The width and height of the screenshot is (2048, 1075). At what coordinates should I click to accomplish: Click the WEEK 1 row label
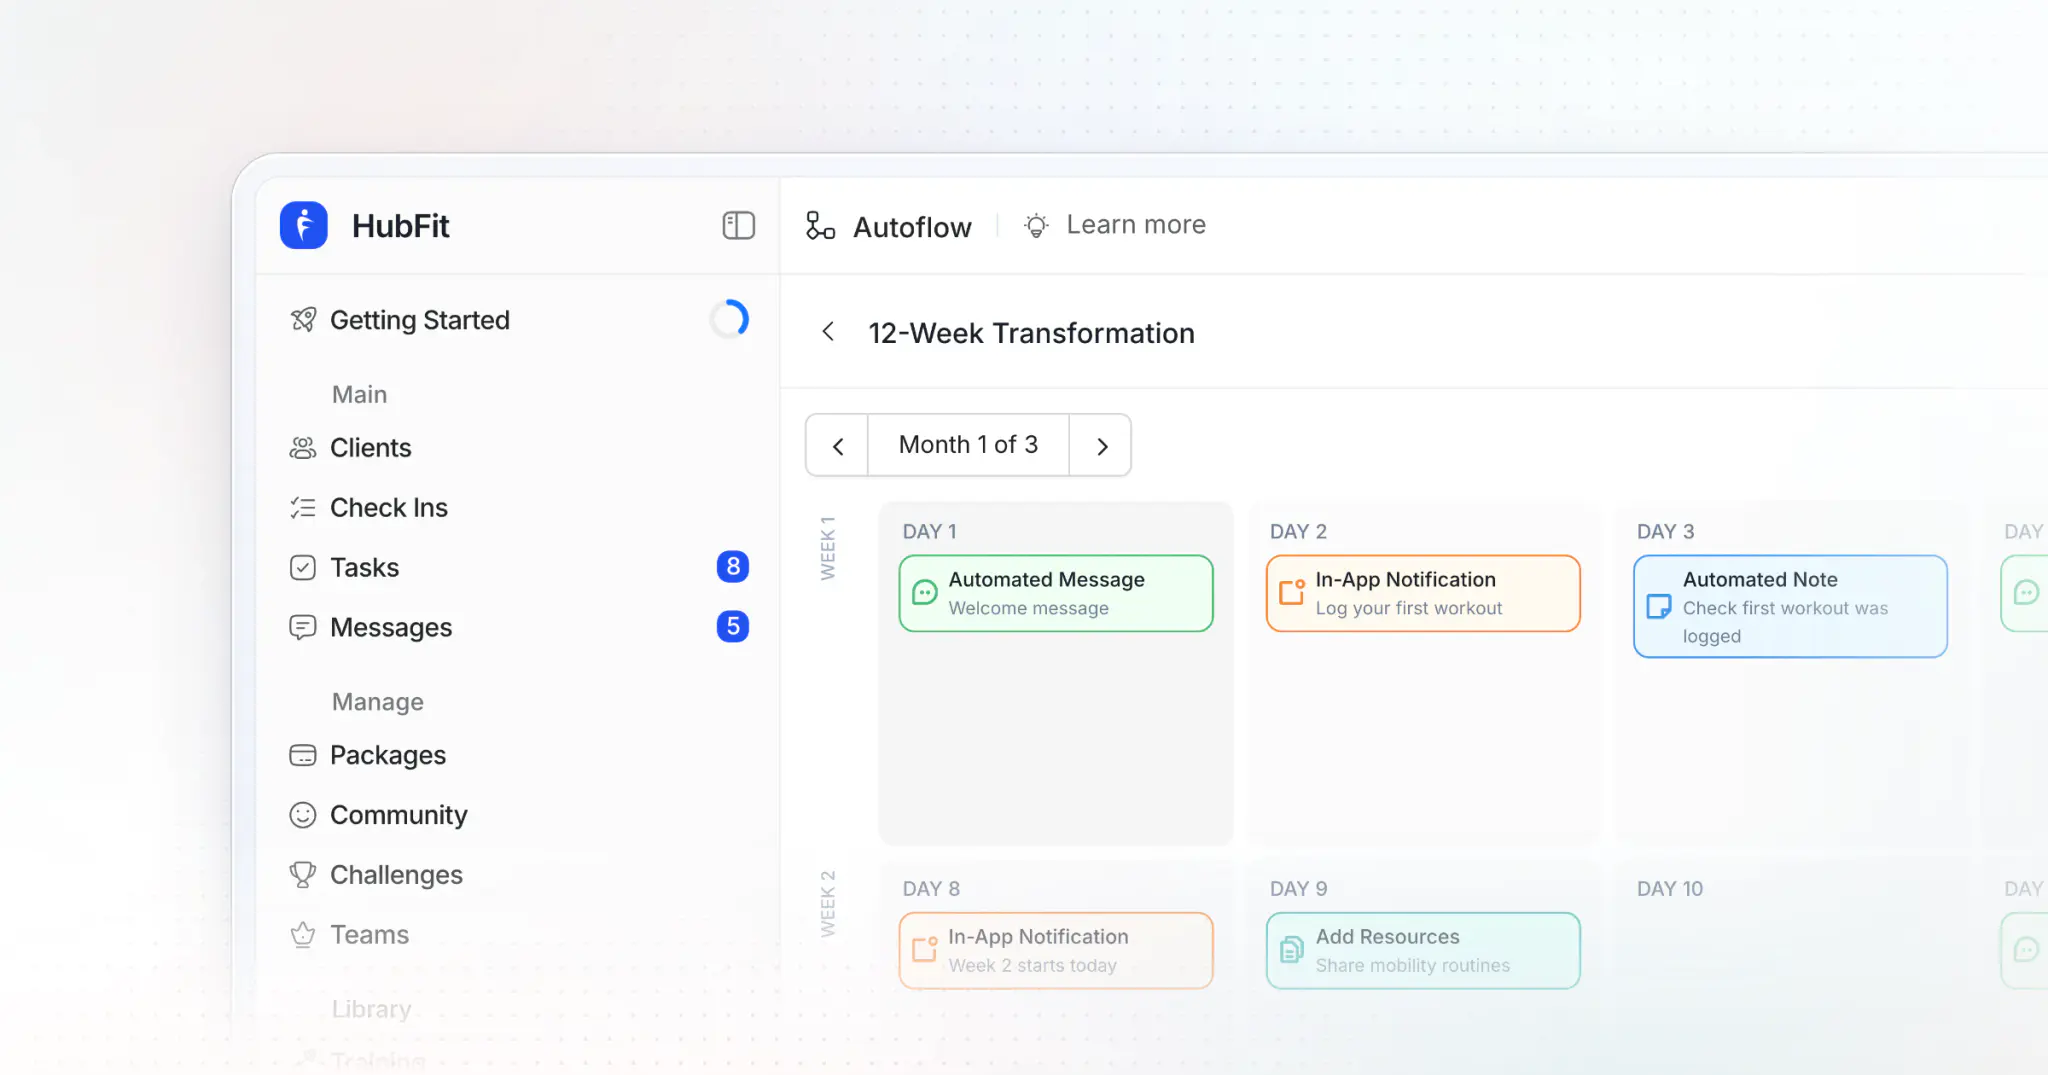click(828, 548)
